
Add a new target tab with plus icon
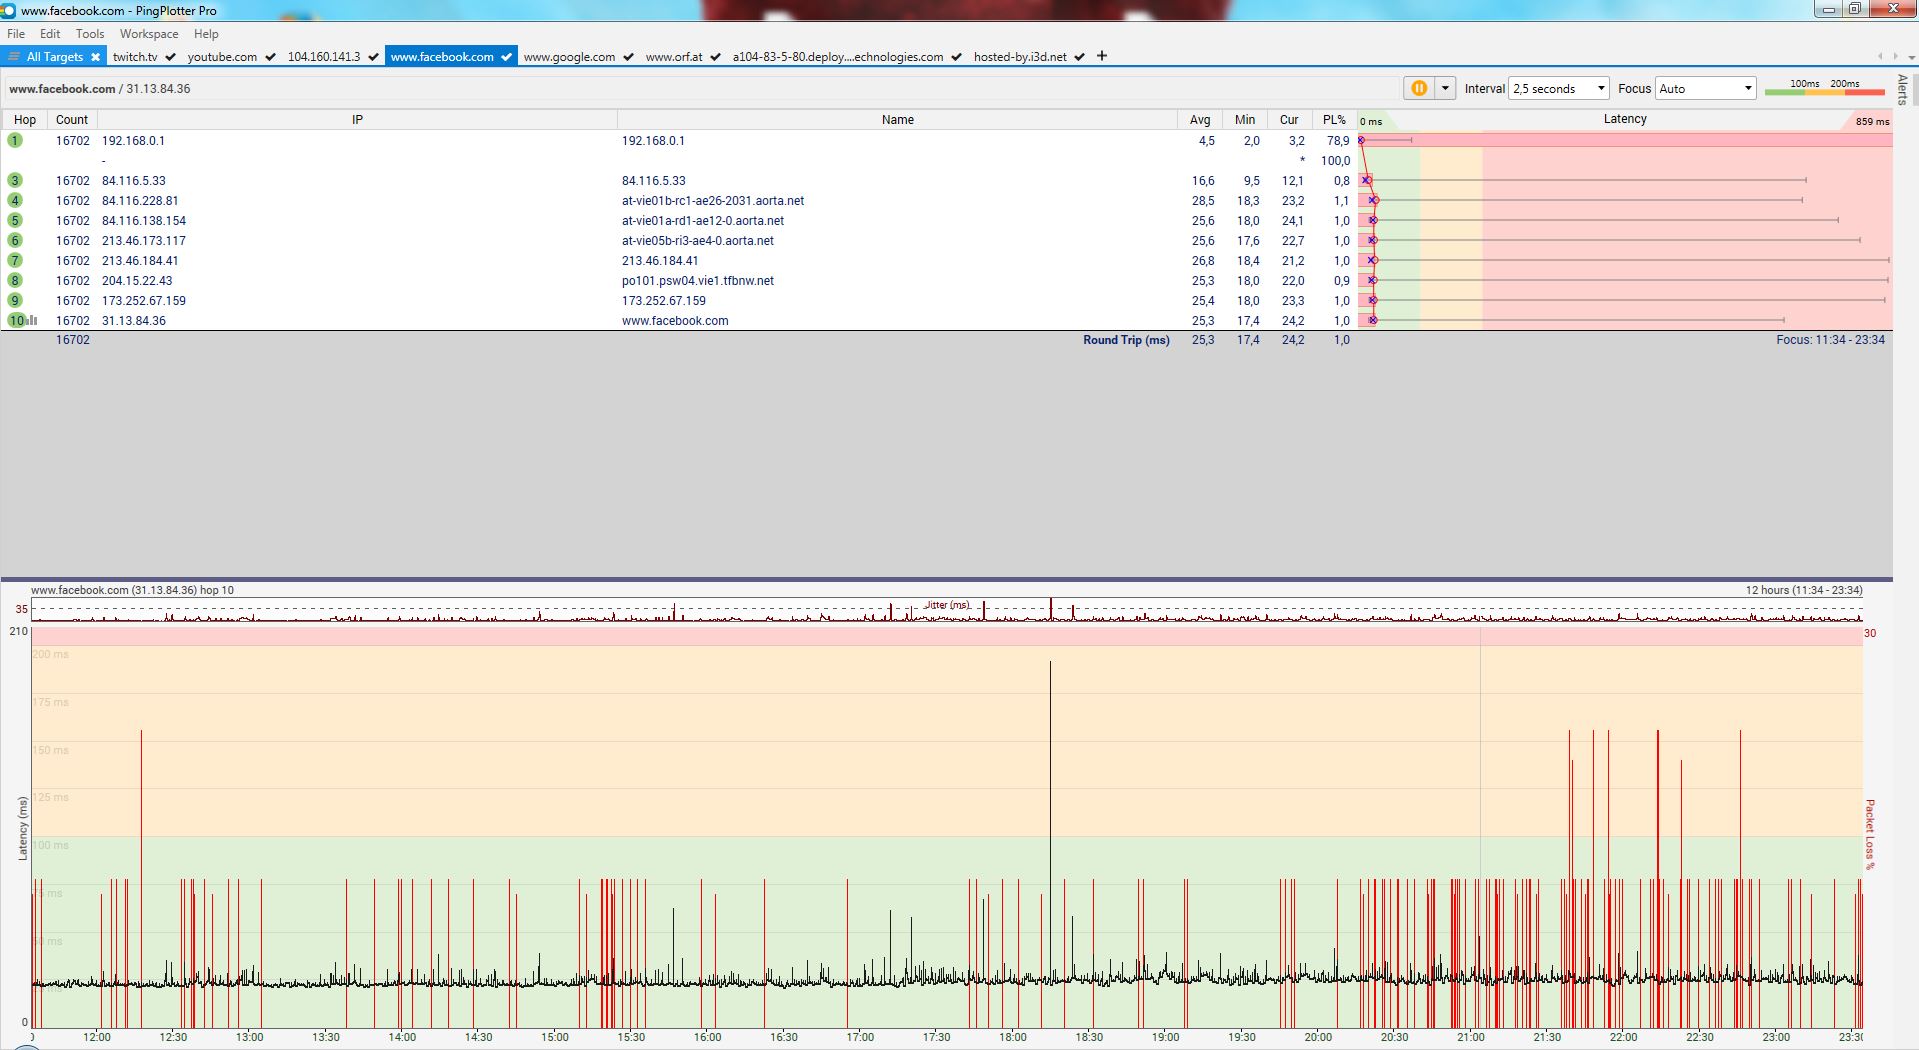point(1102,56)
